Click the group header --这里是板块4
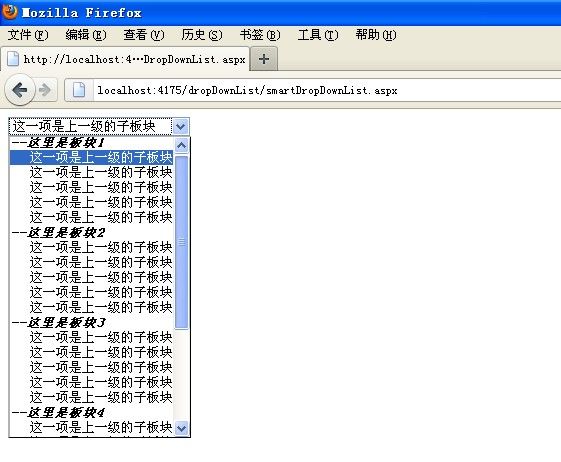 [x=92, y=413]
